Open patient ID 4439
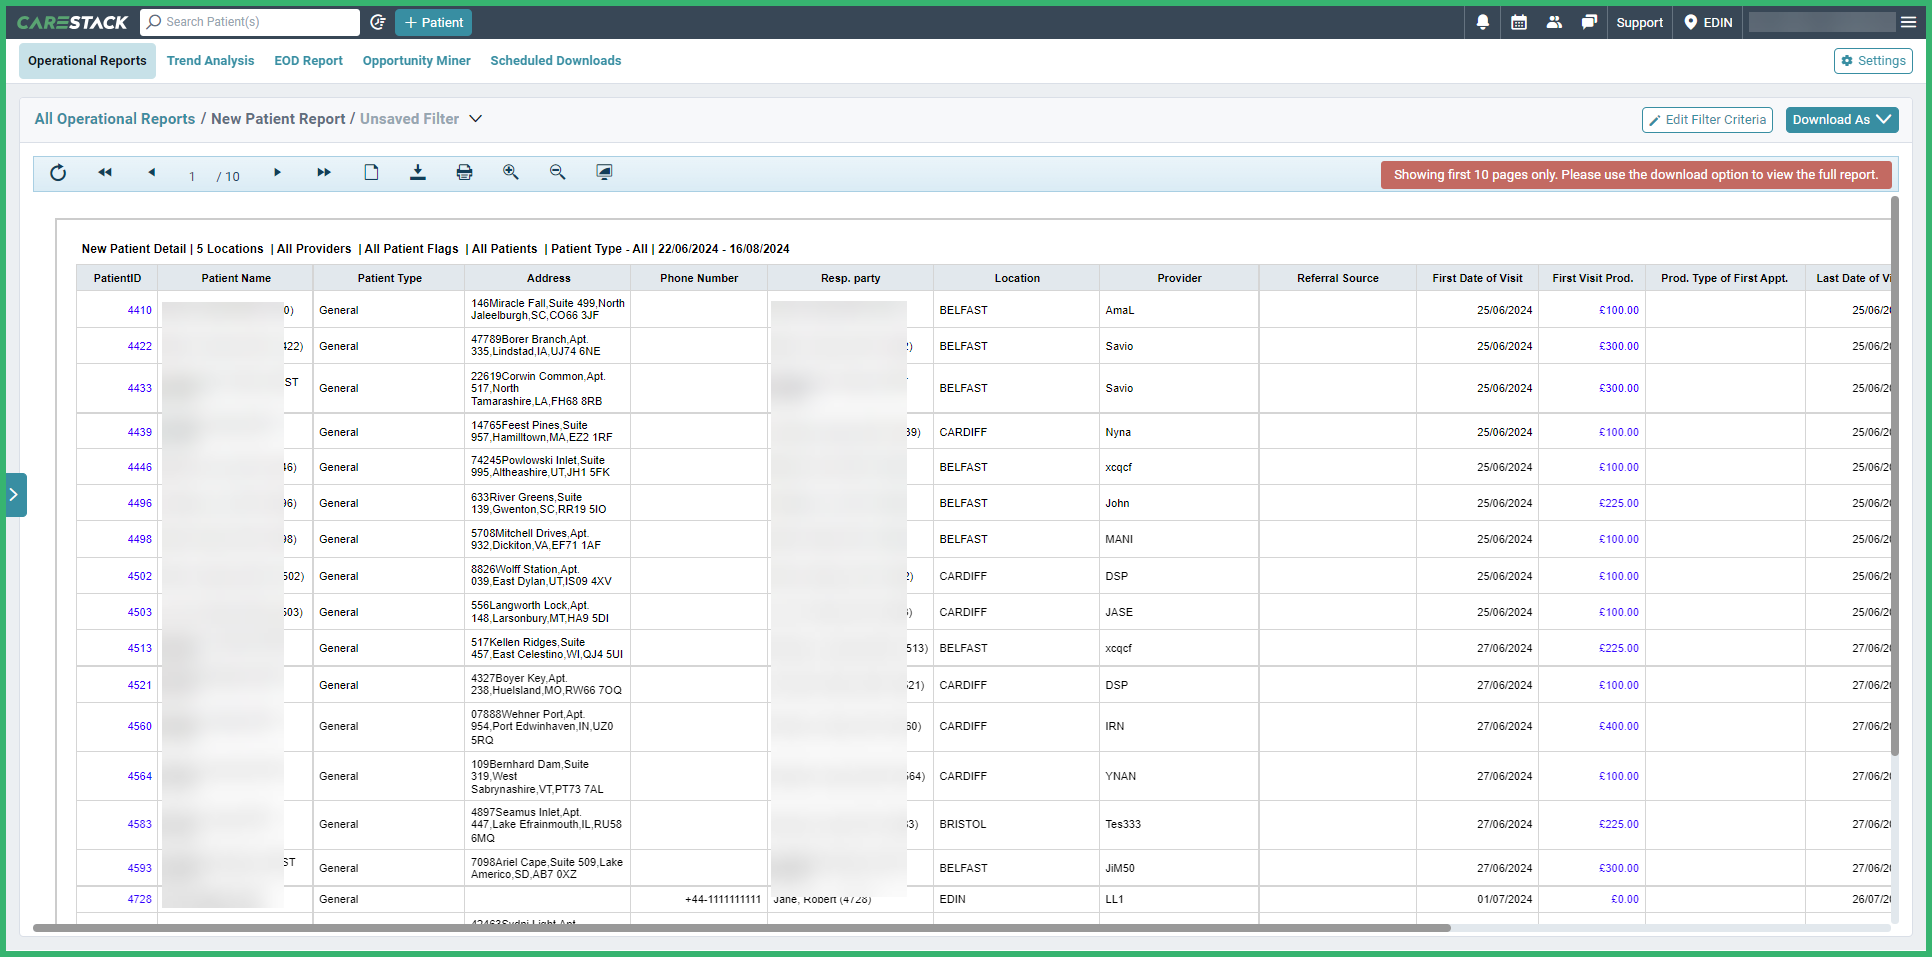This screenshot has width=1932, height=957. (x=140, y=432)
